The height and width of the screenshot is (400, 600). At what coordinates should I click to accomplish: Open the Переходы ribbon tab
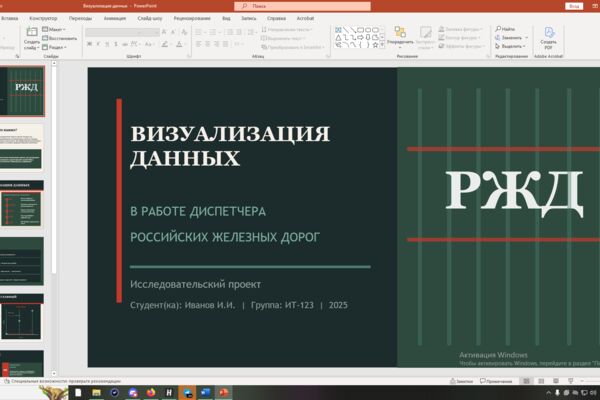80,18
